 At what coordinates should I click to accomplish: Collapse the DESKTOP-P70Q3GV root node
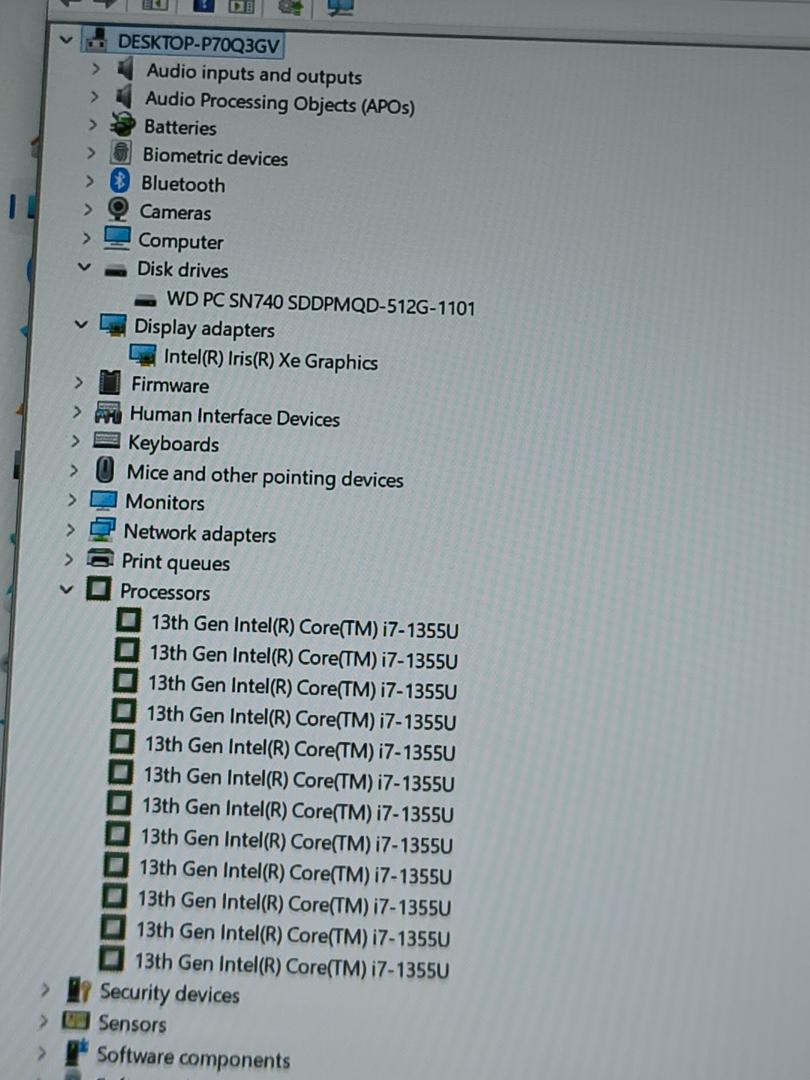point(66,40)
